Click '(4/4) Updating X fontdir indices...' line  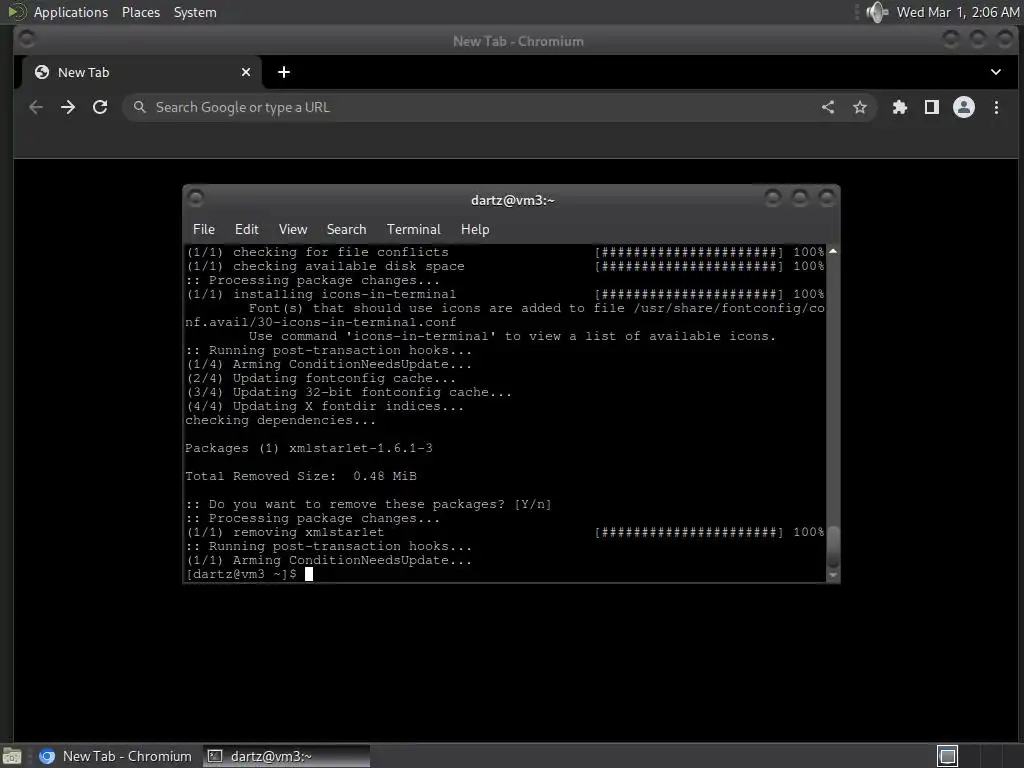pyautogui.click(x=325, y=406)
